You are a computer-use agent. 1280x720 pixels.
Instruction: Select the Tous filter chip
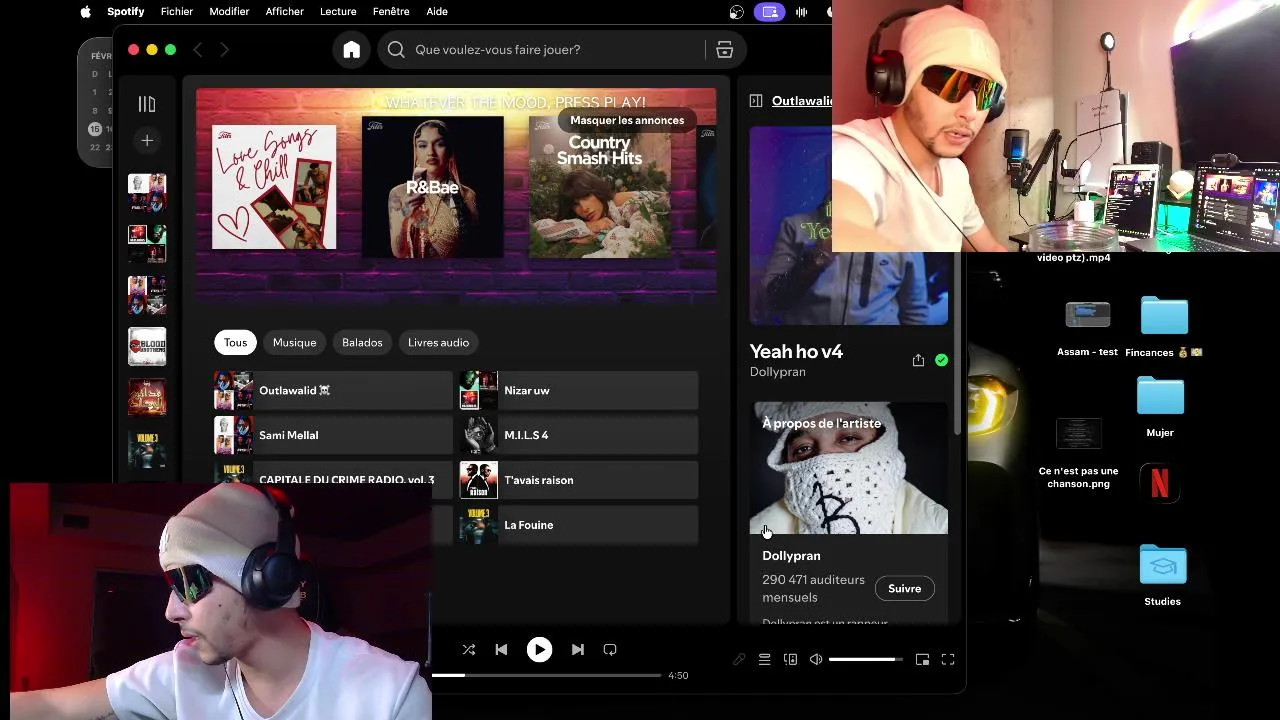(235, 343)
